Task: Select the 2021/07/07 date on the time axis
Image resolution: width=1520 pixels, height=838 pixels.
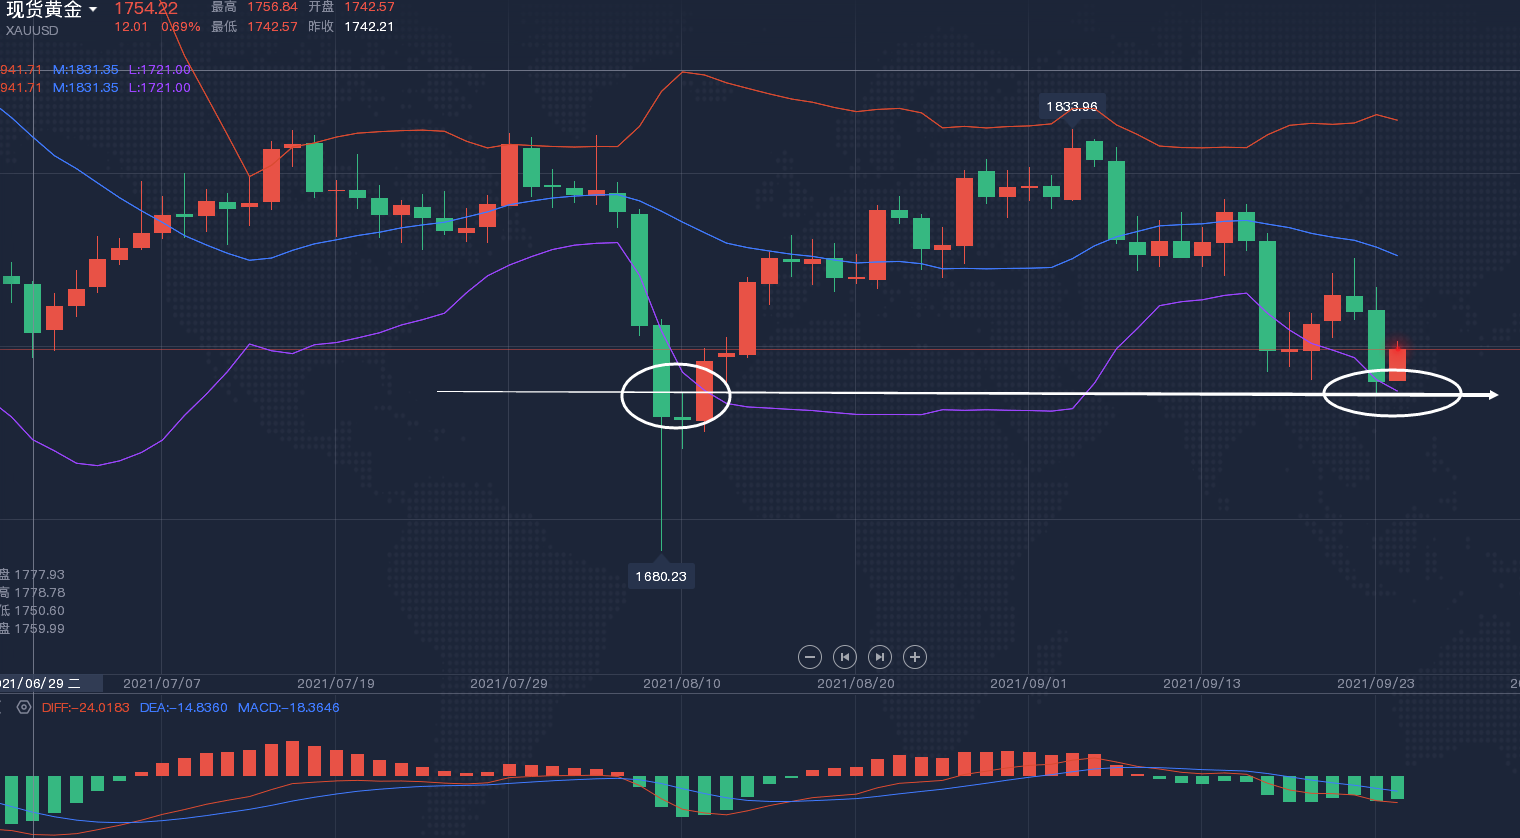Action: pos(162,684)
